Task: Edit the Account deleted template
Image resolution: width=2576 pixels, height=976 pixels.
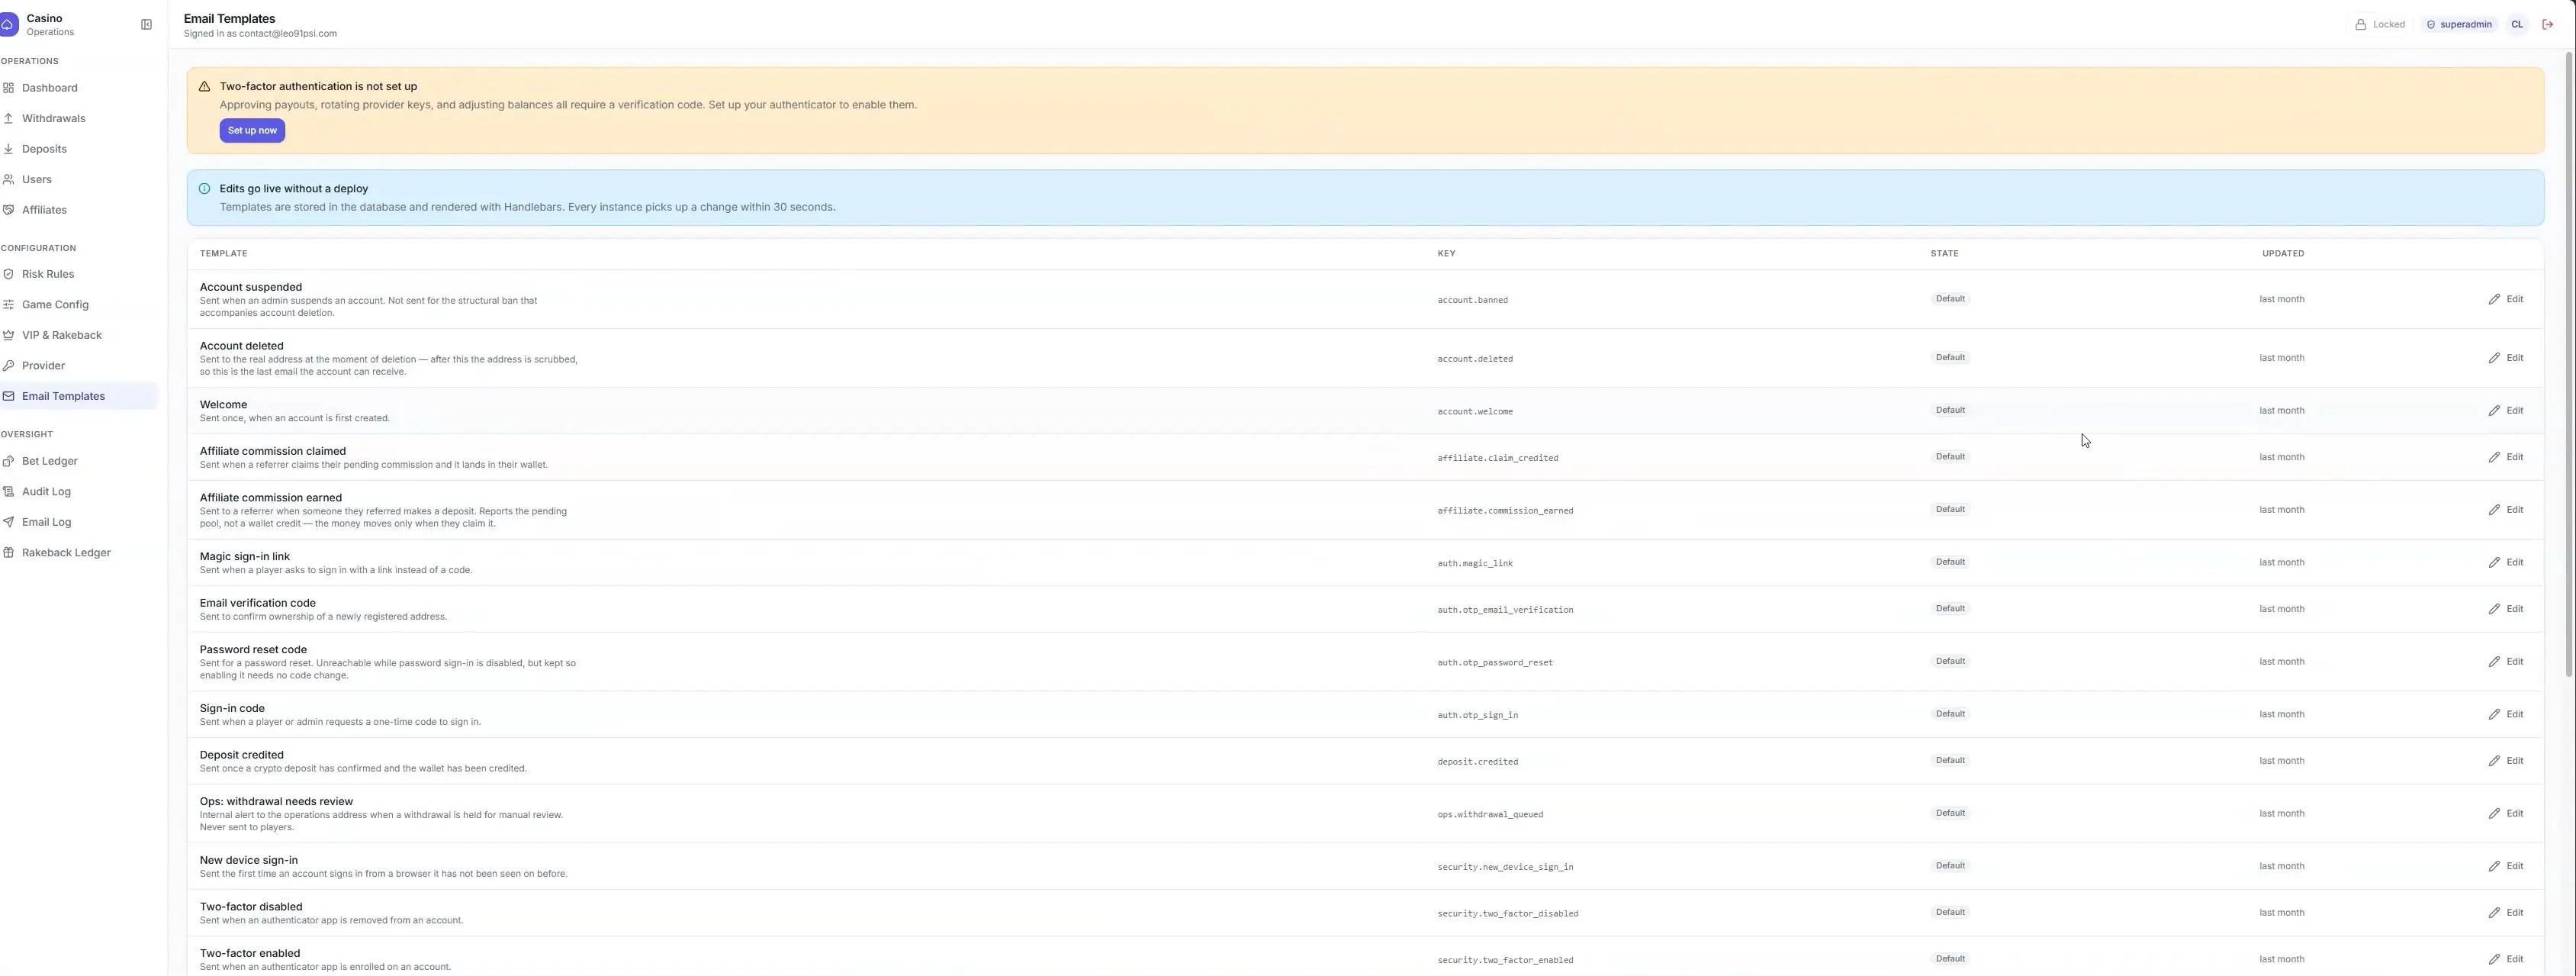Action: click(2506, 358)
